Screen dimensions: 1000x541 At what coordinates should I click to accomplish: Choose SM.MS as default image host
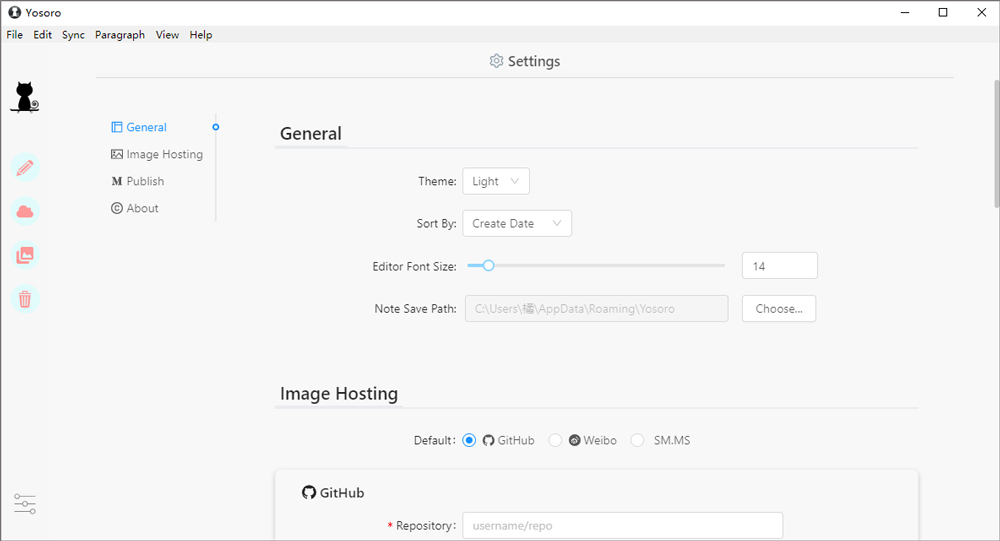point(638,440)
